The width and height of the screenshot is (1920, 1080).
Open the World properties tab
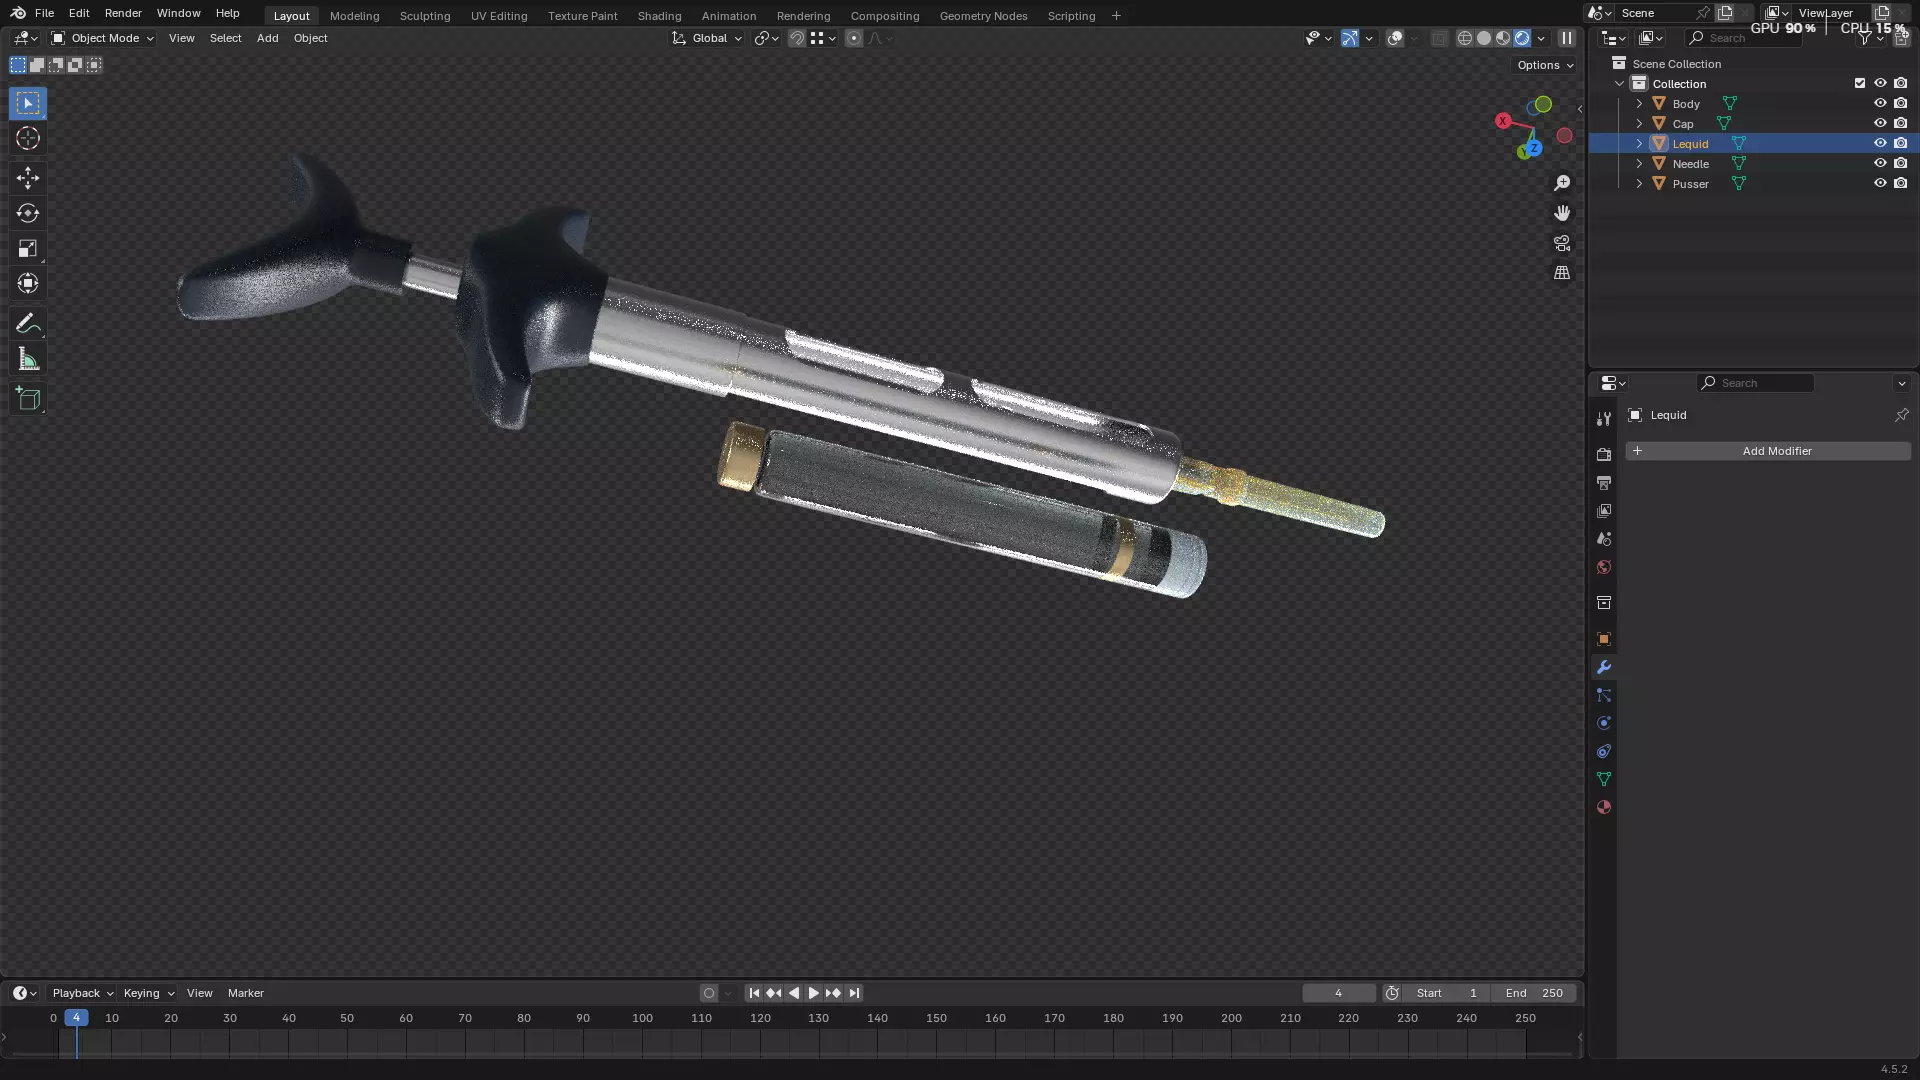1604,567
